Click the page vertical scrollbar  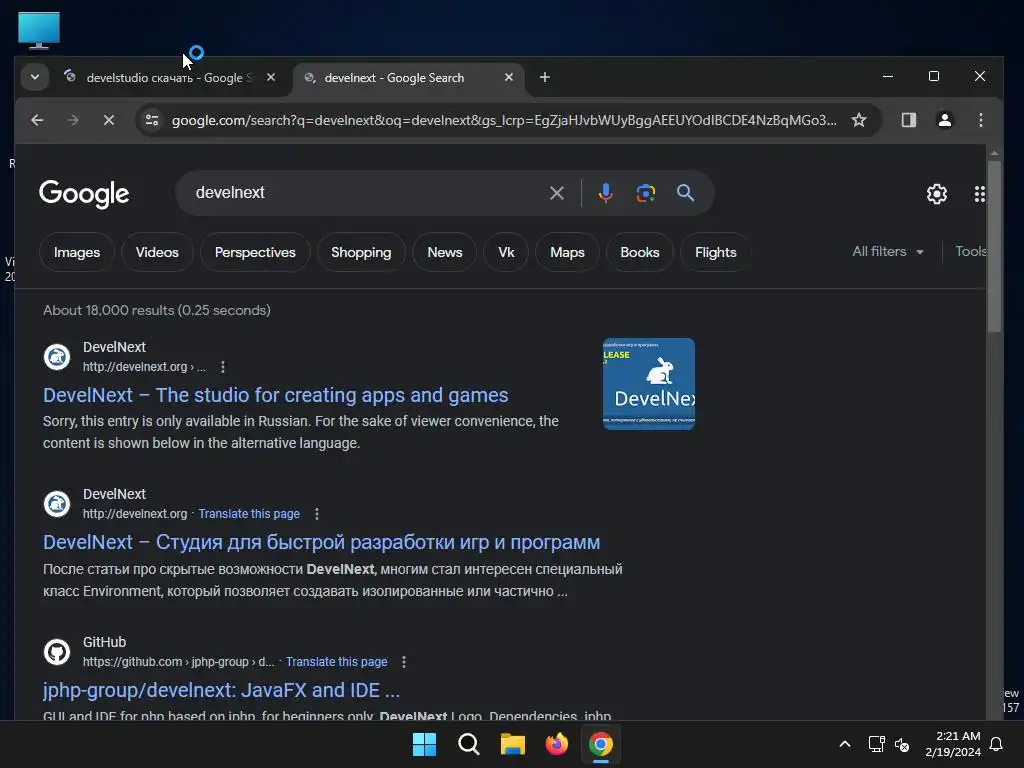coord(994,245)
